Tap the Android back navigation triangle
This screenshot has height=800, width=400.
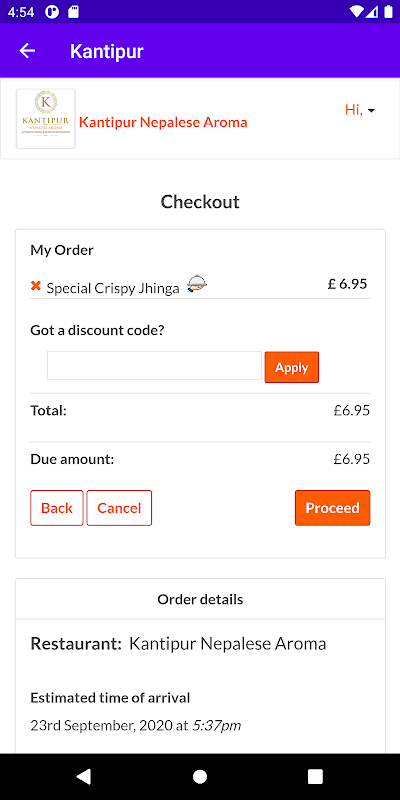pyautogui.click(x=84, y=777)
